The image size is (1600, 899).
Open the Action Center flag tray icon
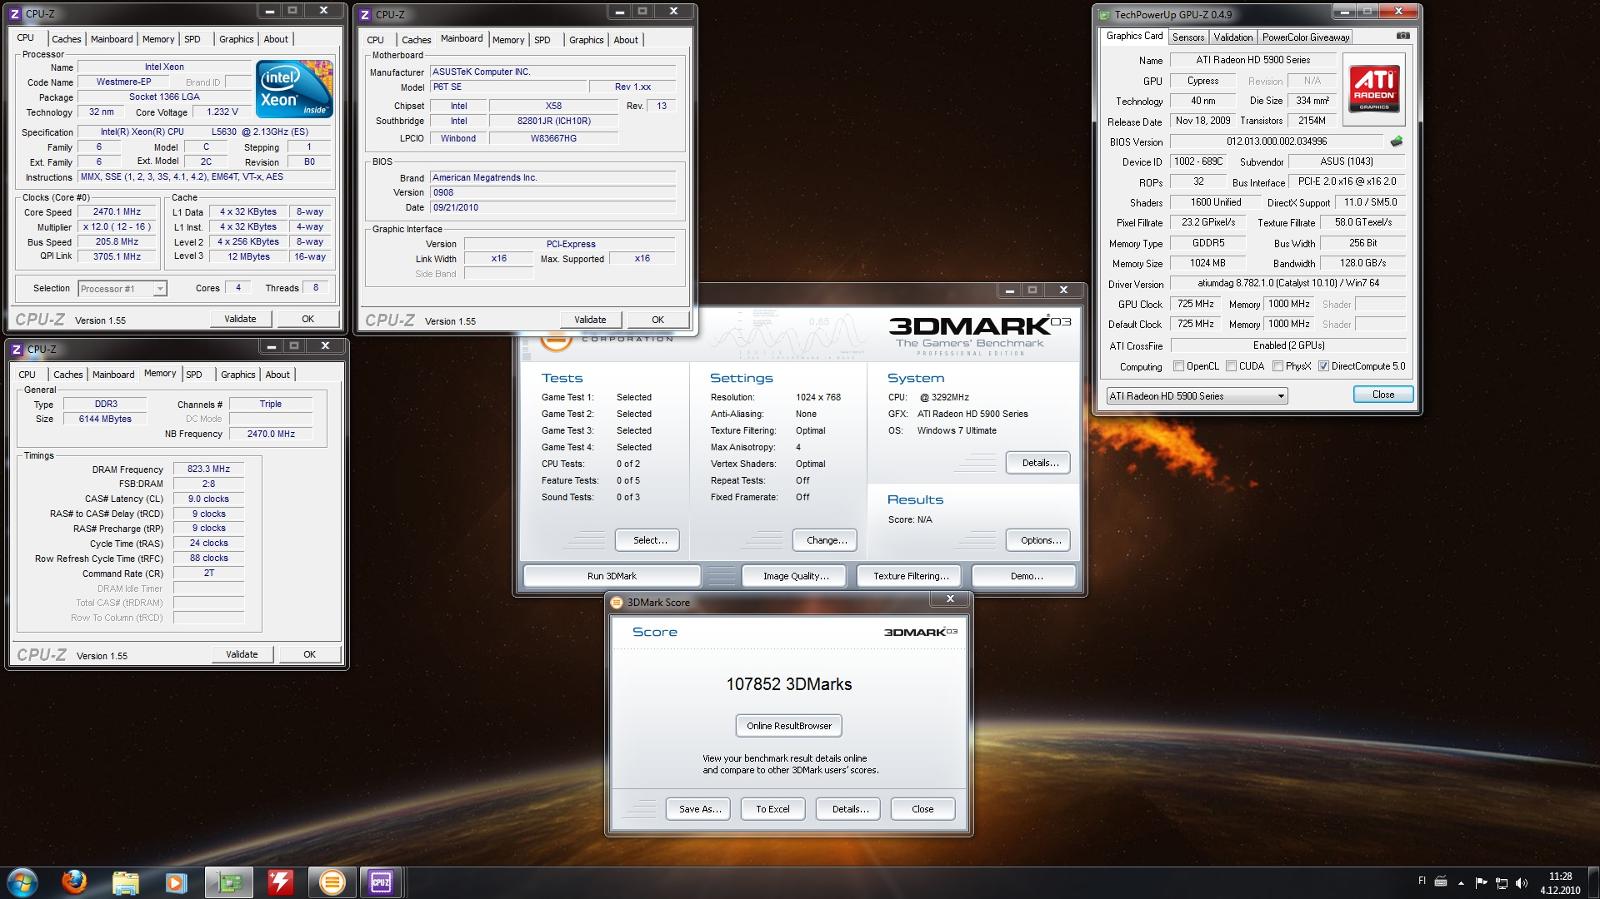coord(1481,883)
